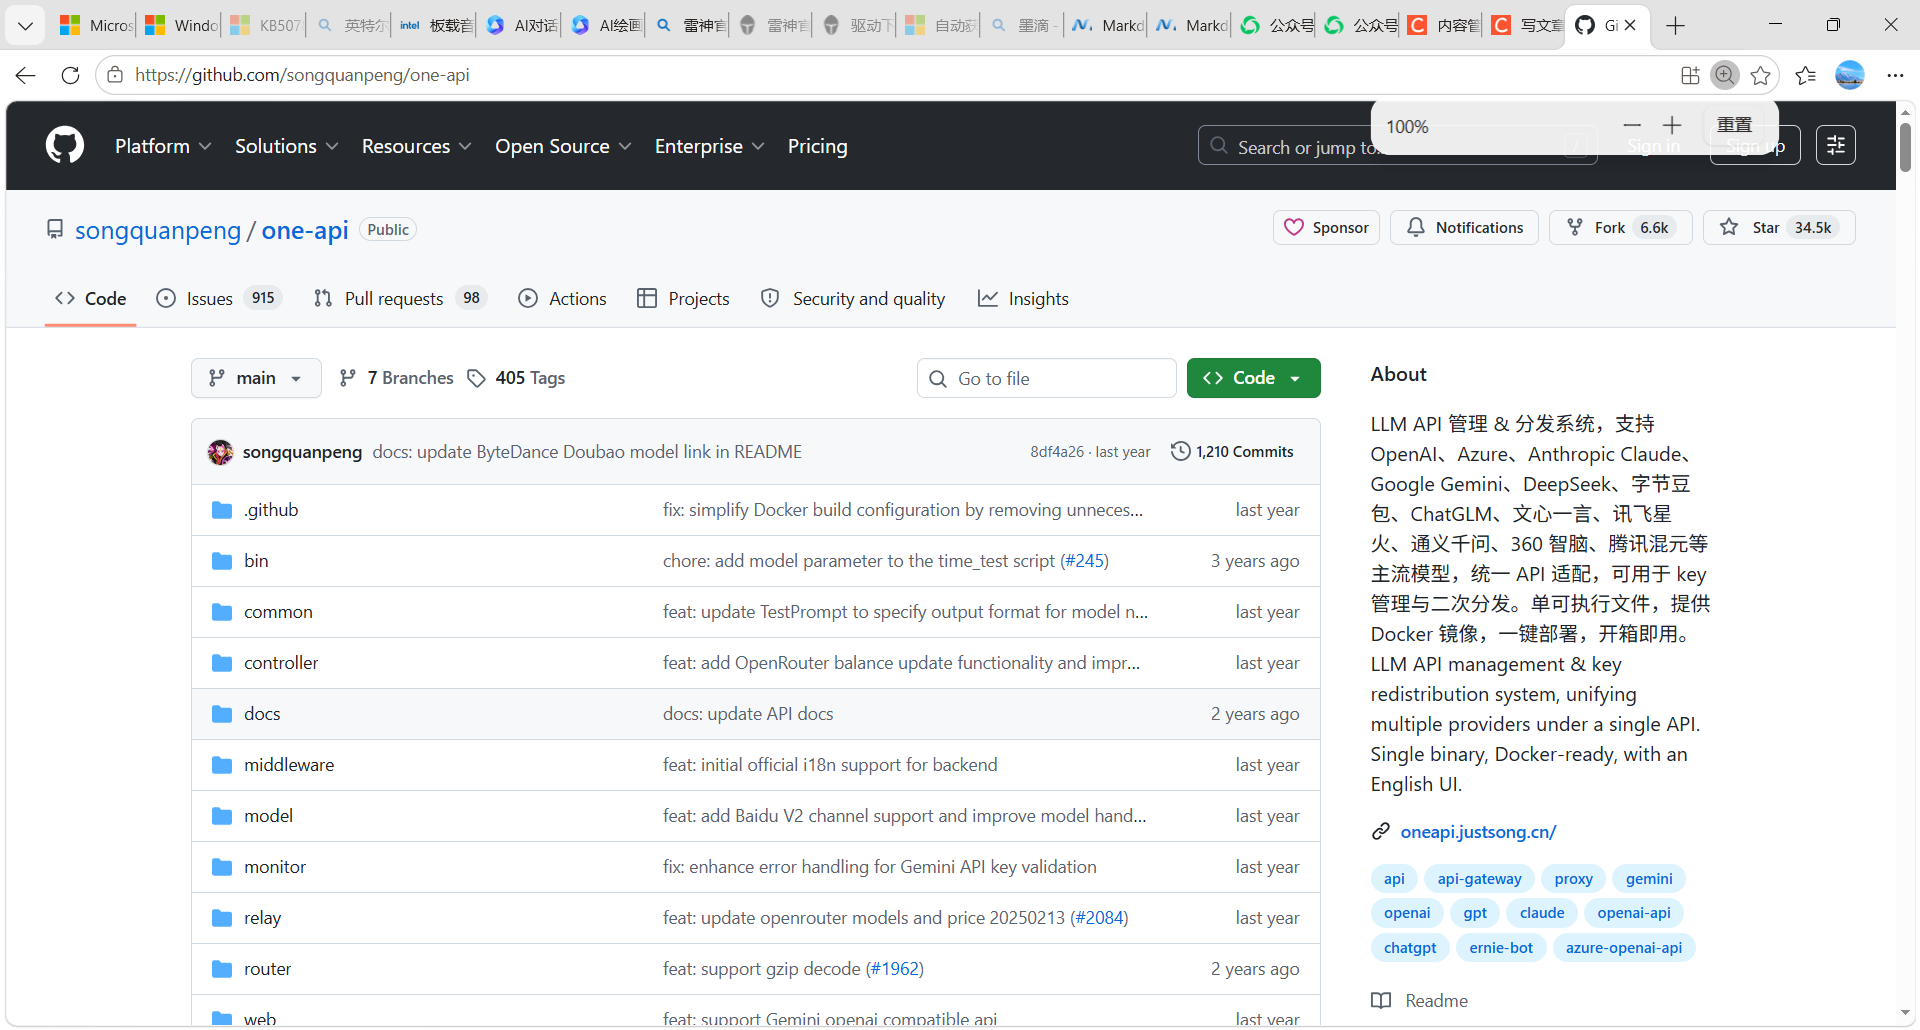Open the Readme link in About
Image resolution: width=1920 pixels, height=1030 pixels.
(x=1420, y=1001)
